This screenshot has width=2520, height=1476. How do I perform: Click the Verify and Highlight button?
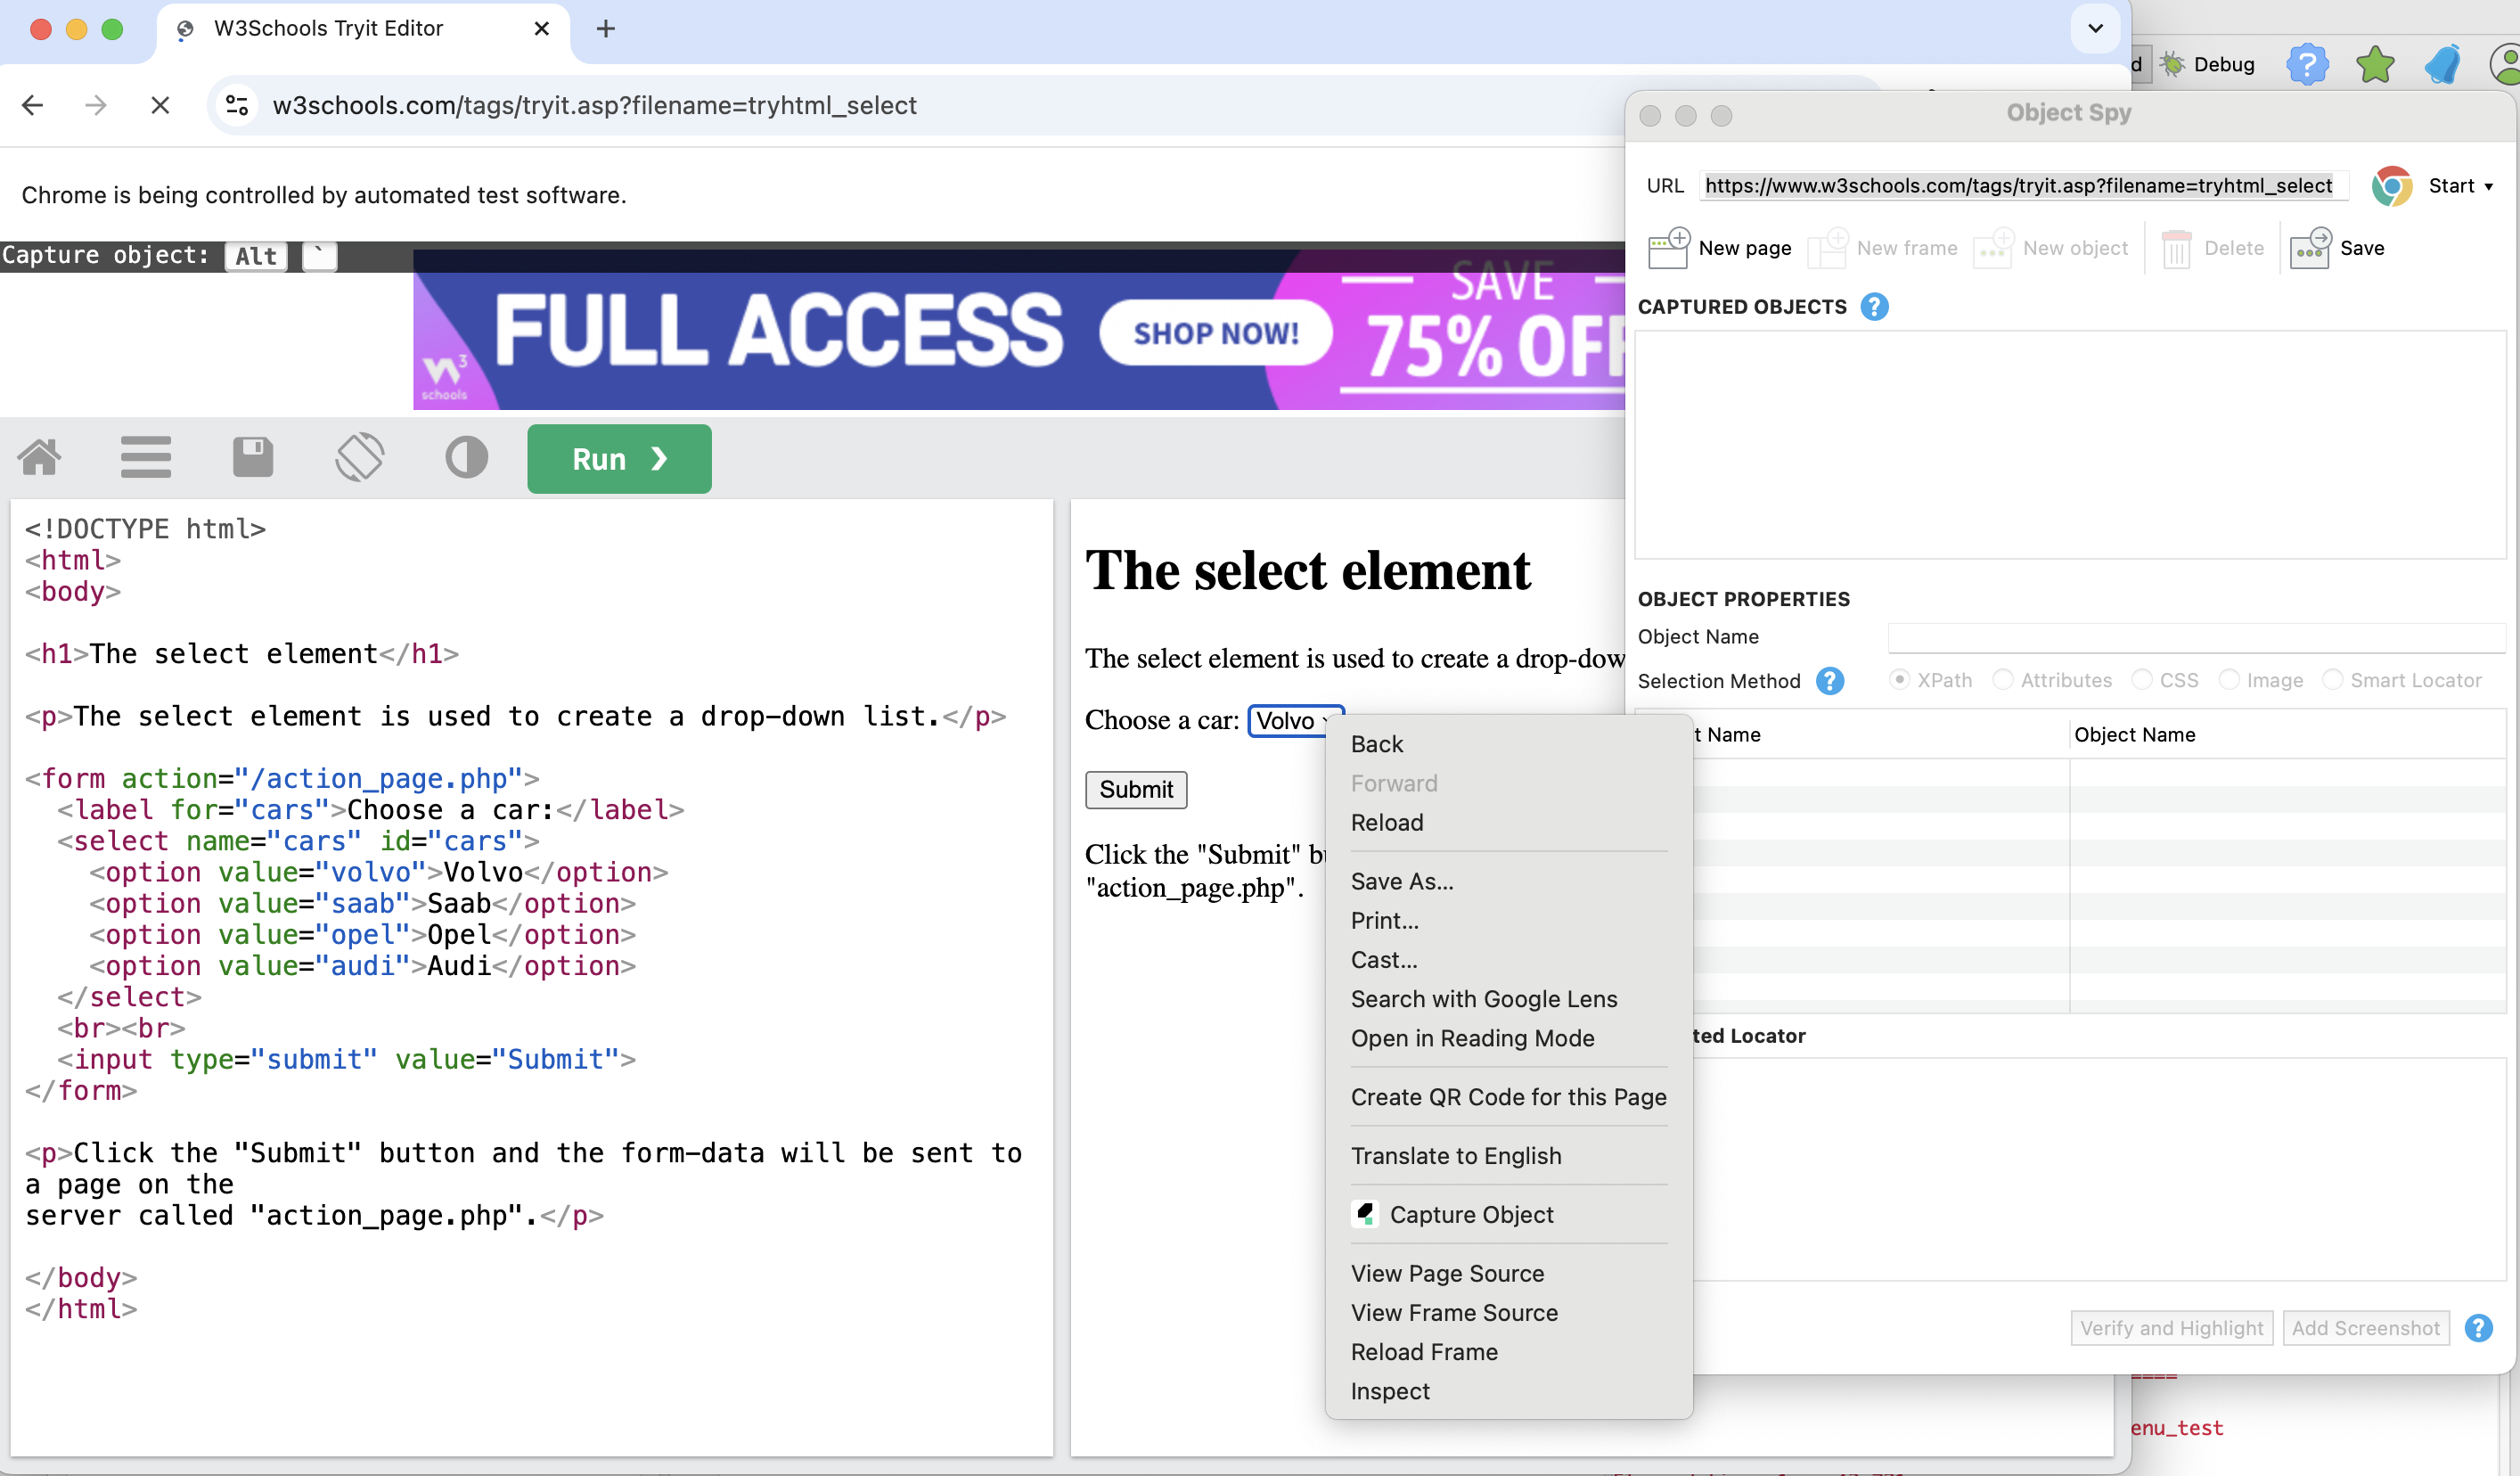[x=2171, y=1328]
